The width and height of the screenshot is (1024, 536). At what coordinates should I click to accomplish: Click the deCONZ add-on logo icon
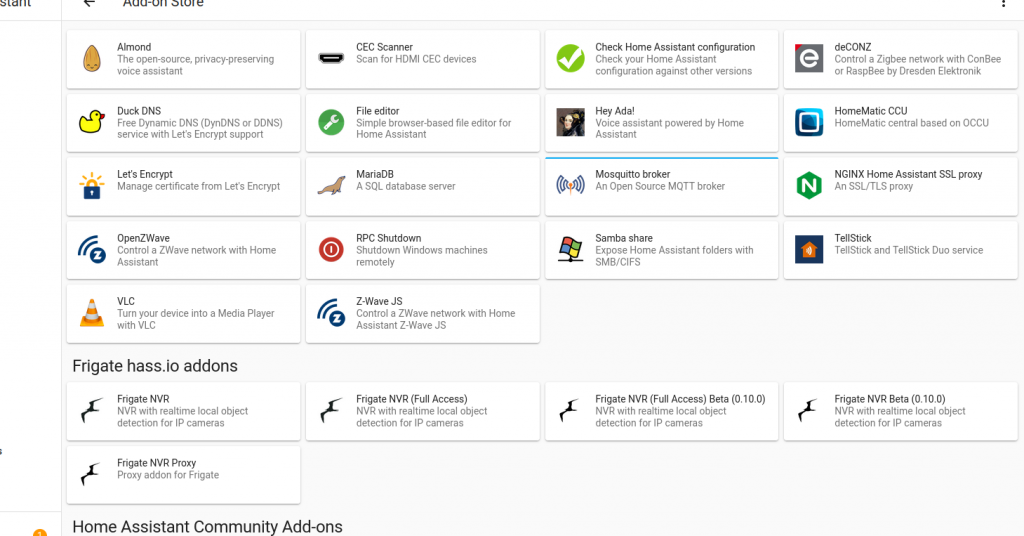click(809, 59)
